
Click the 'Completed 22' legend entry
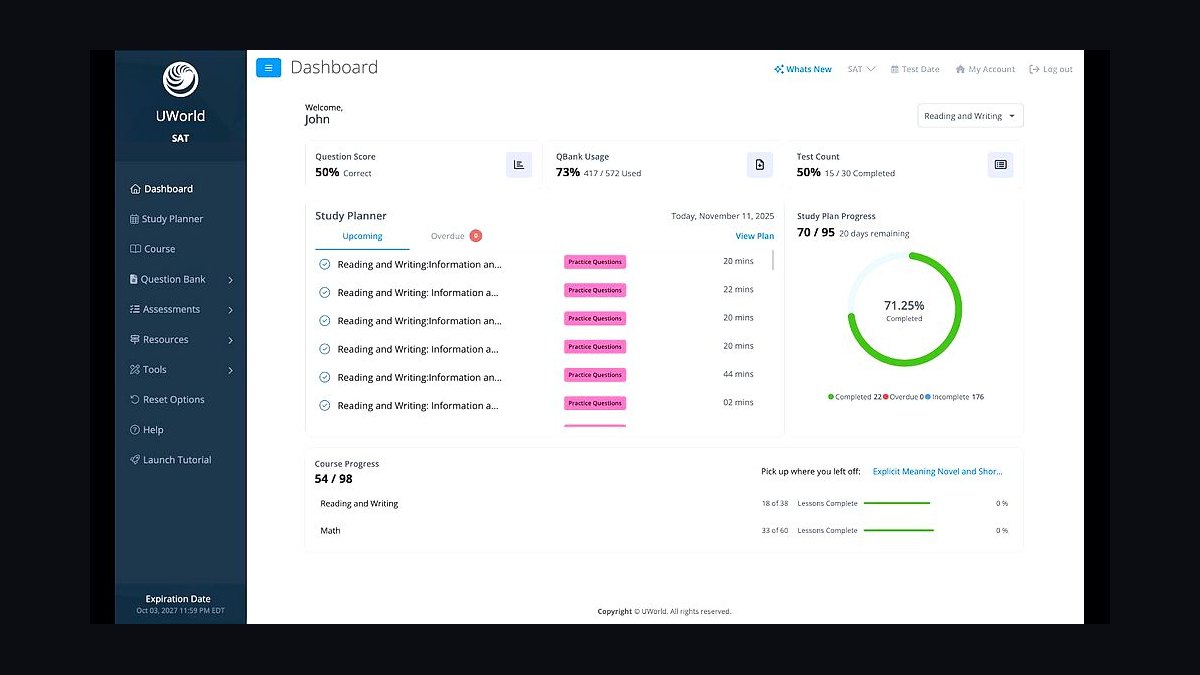855,397
